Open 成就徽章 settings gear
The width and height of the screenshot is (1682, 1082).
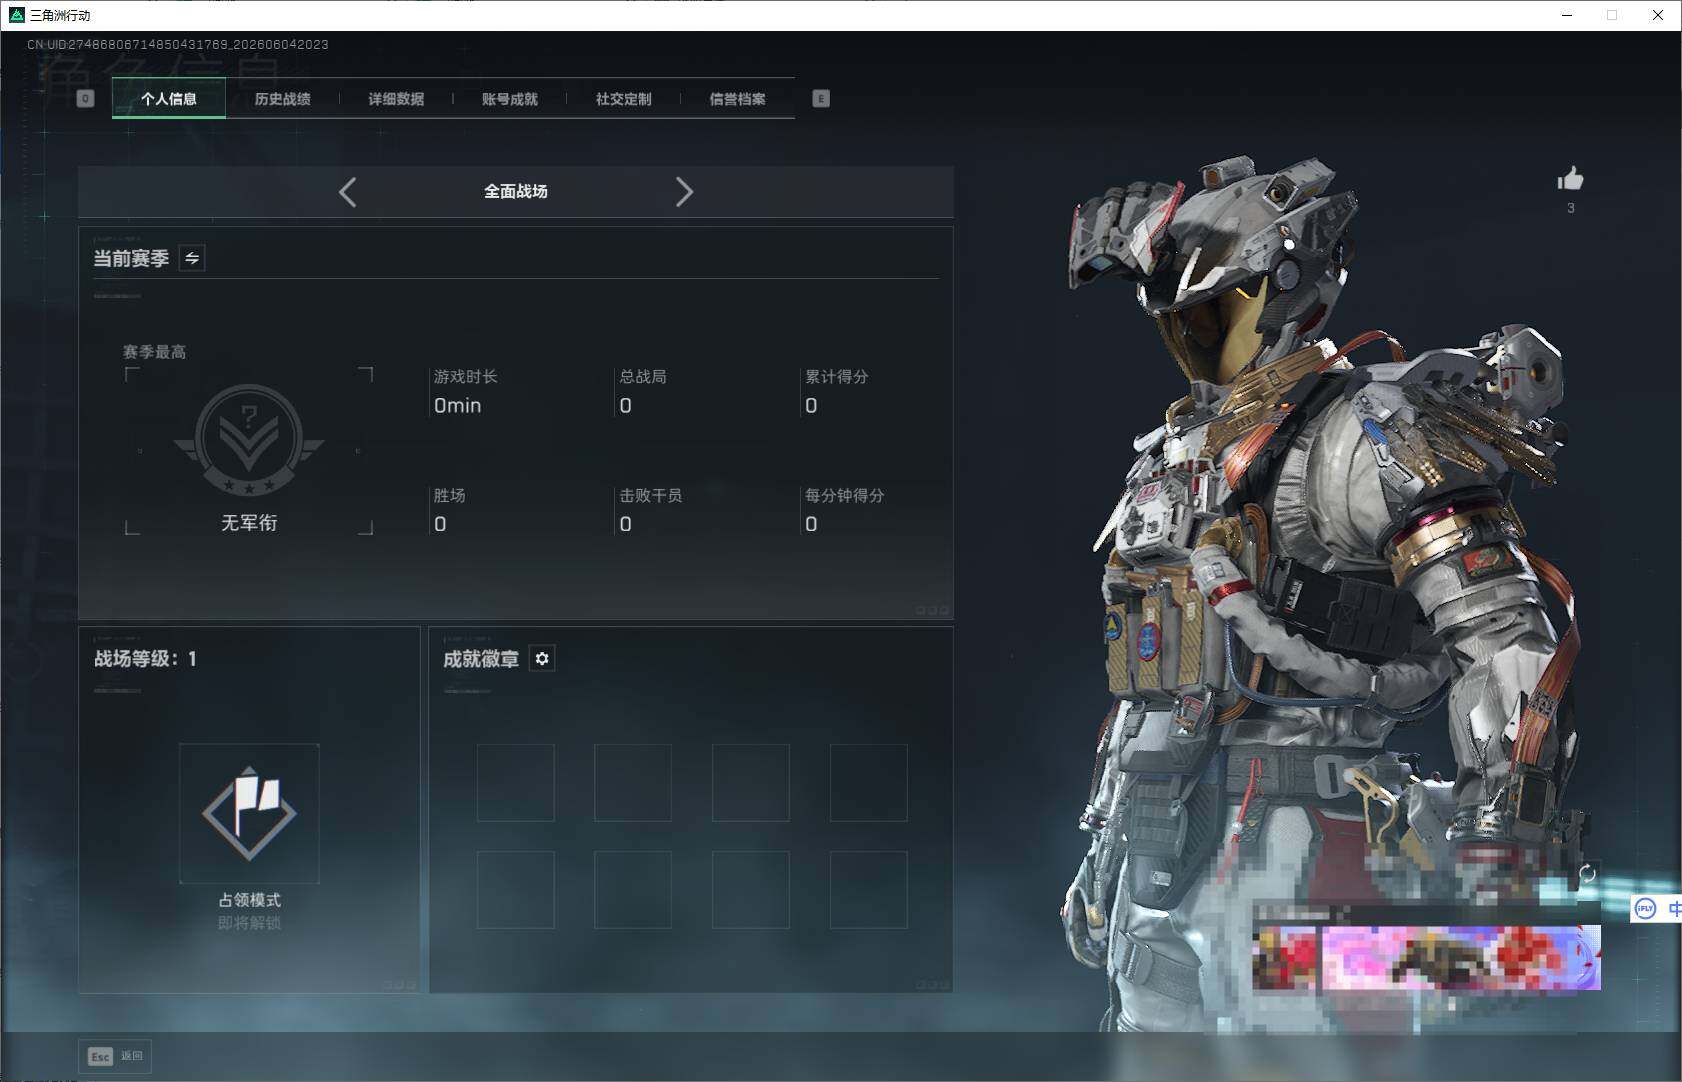[x=542, y=658]
